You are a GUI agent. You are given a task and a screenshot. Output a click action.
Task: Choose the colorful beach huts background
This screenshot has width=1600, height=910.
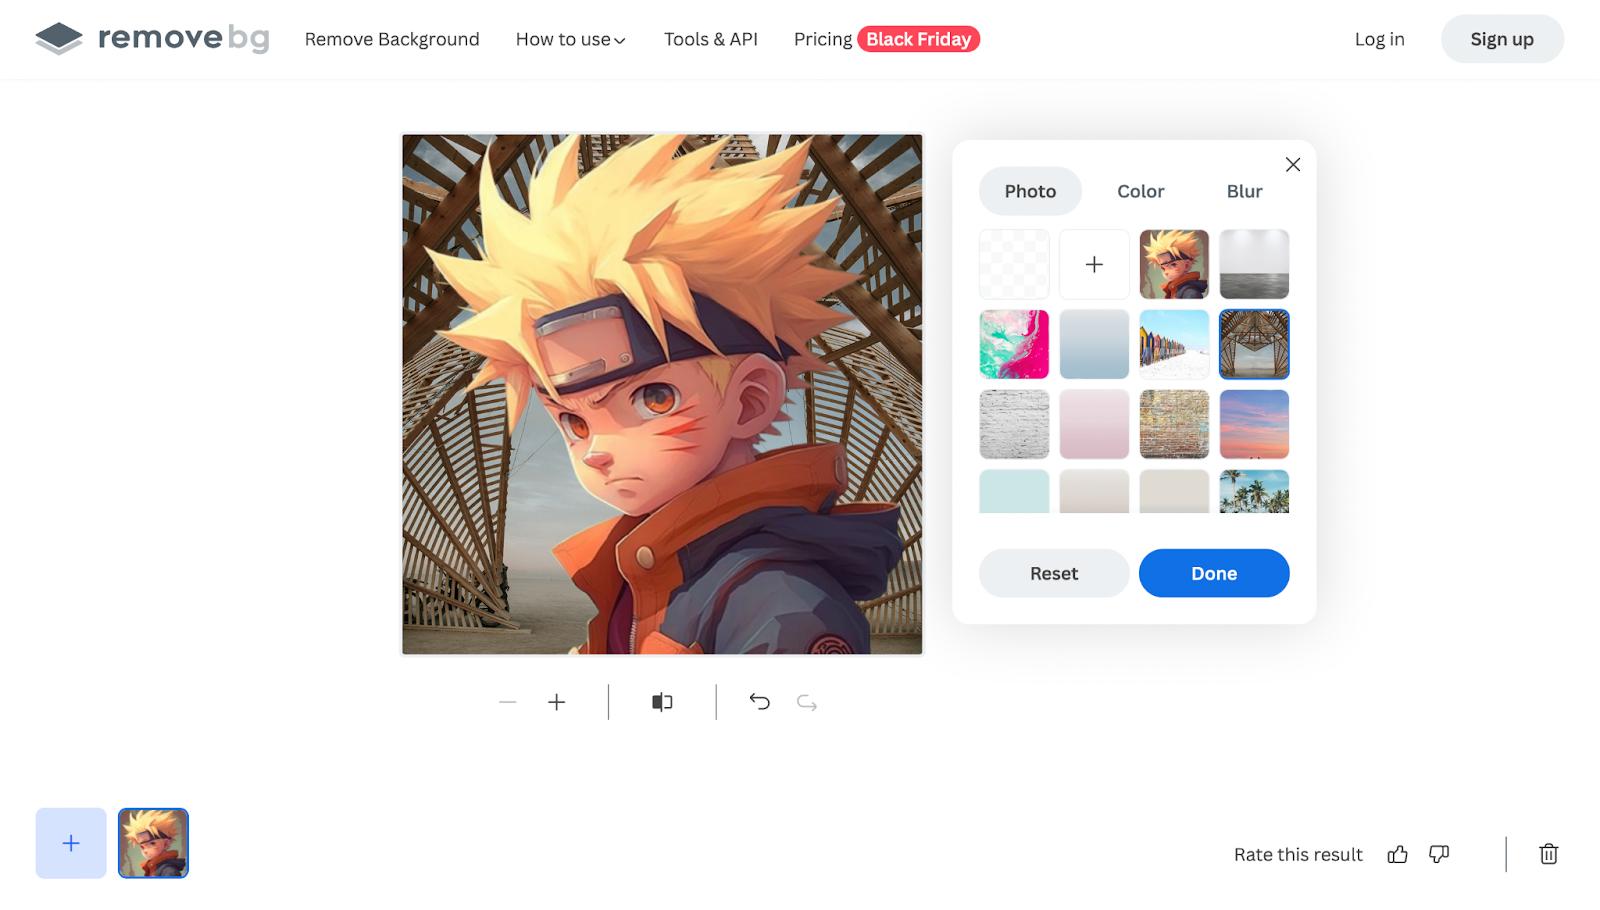[x=1174, y=344]
